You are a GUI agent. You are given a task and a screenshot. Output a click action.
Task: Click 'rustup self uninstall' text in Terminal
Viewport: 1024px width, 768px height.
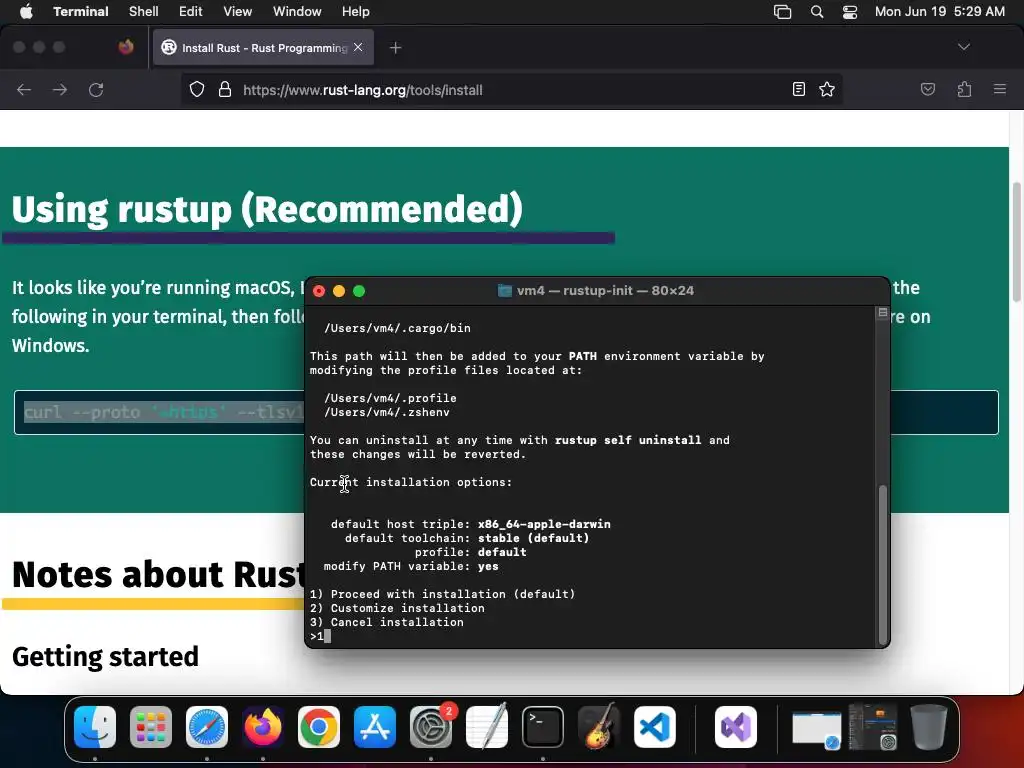(x=628, y=440)
